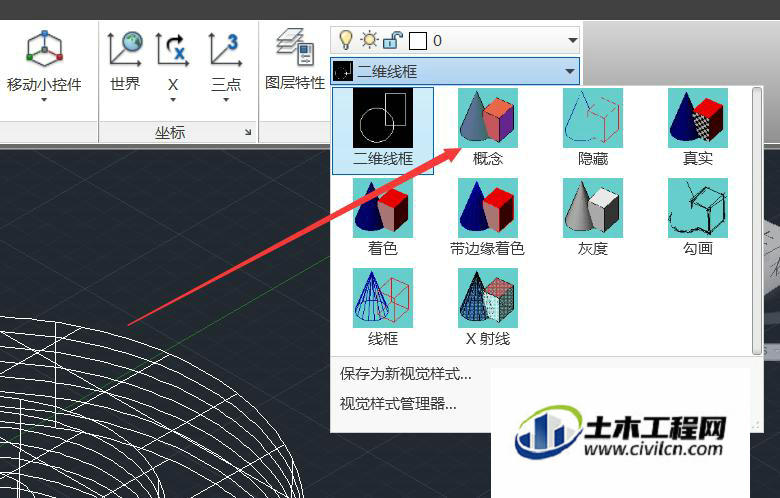Viewport: 780px width, 498px height.
Task: Apply the 真实 visual style
Action: [697, 118]
